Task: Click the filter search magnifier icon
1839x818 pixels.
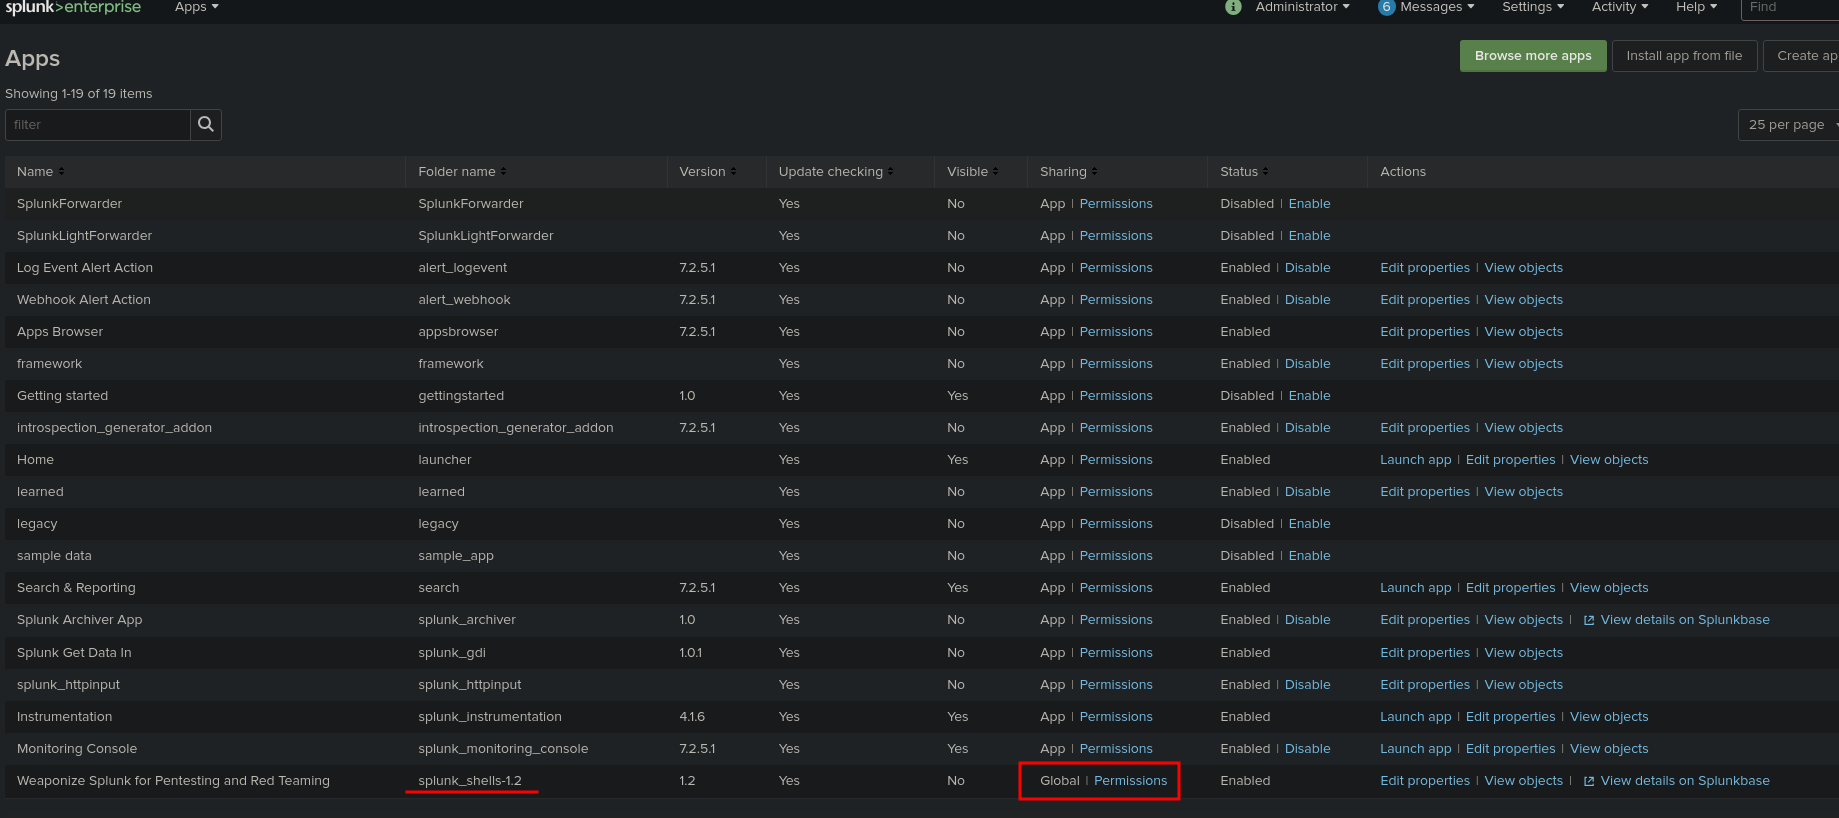Action: [x=206, y=124]
